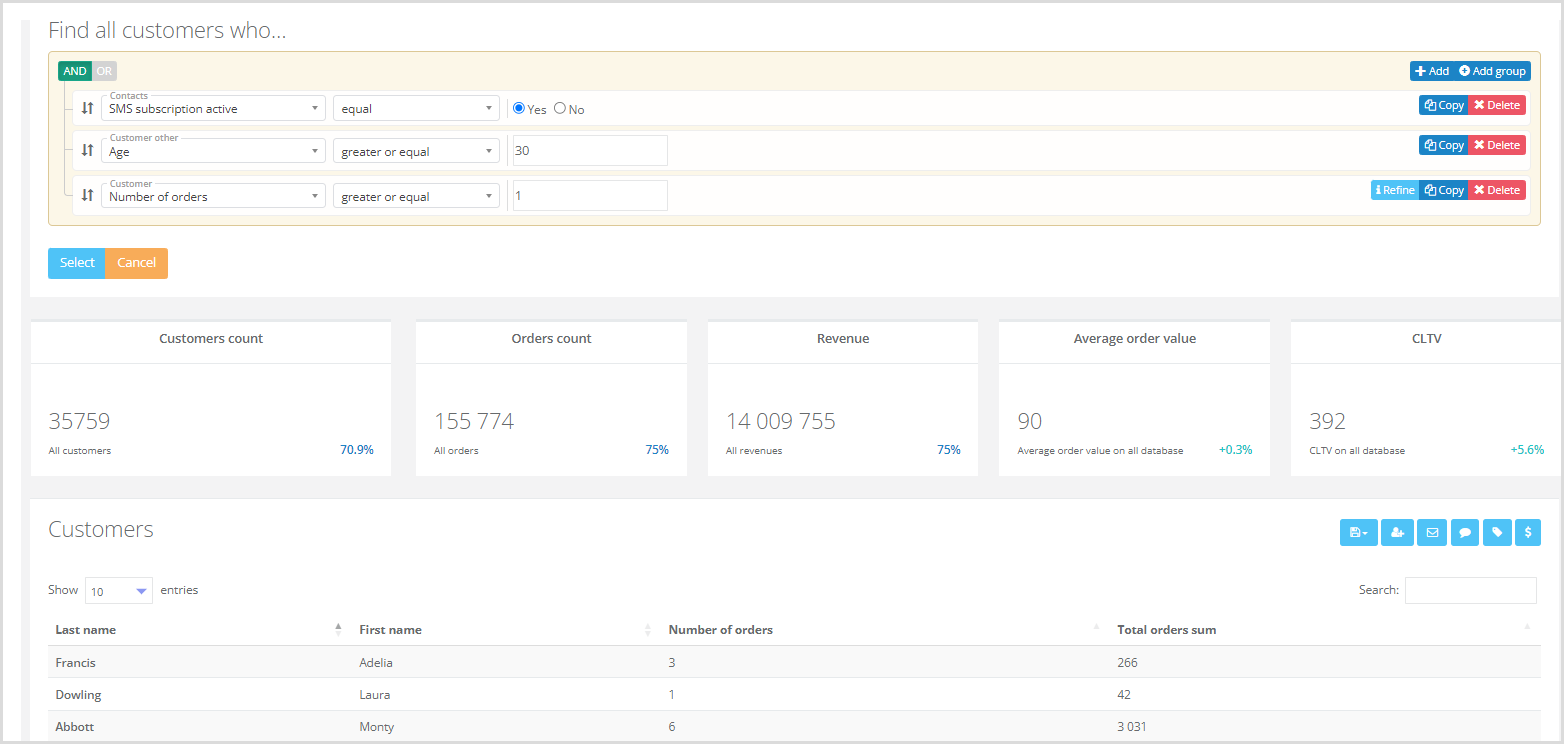Click Refine on Number of orders rule

1394,190
